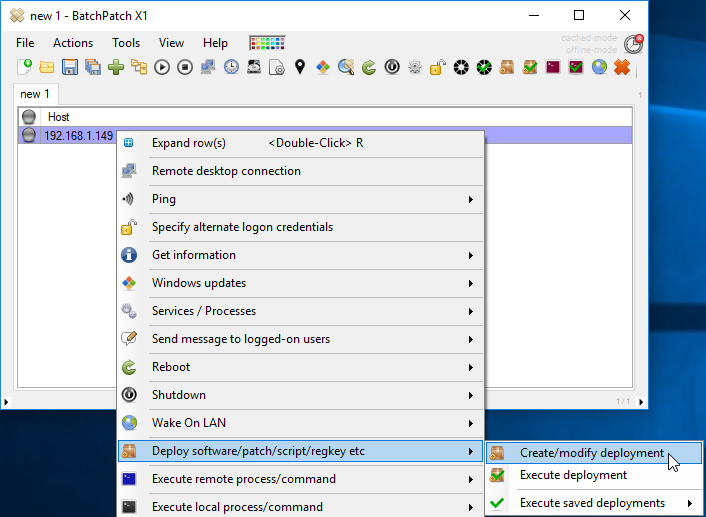Click the dark red terminal toolbar icon
The width and height of the screenshot is (706, 517).
(552, 67)
